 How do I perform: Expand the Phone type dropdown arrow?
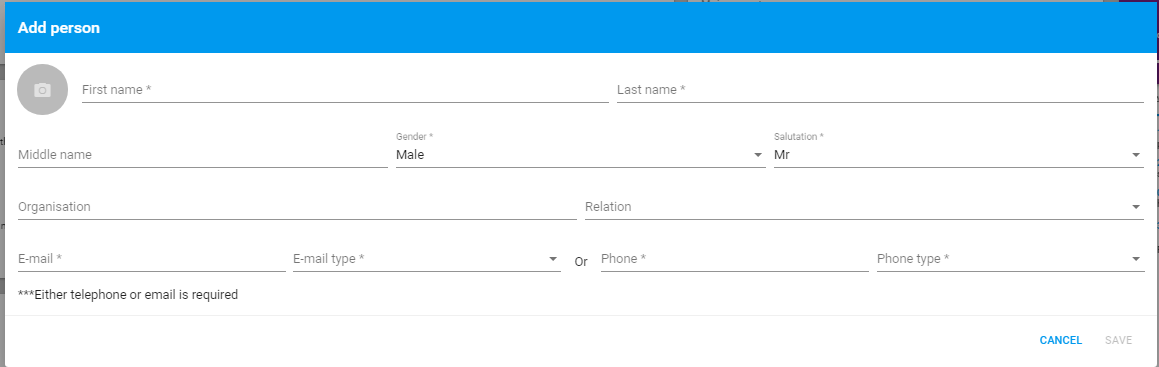point(1136,259)
